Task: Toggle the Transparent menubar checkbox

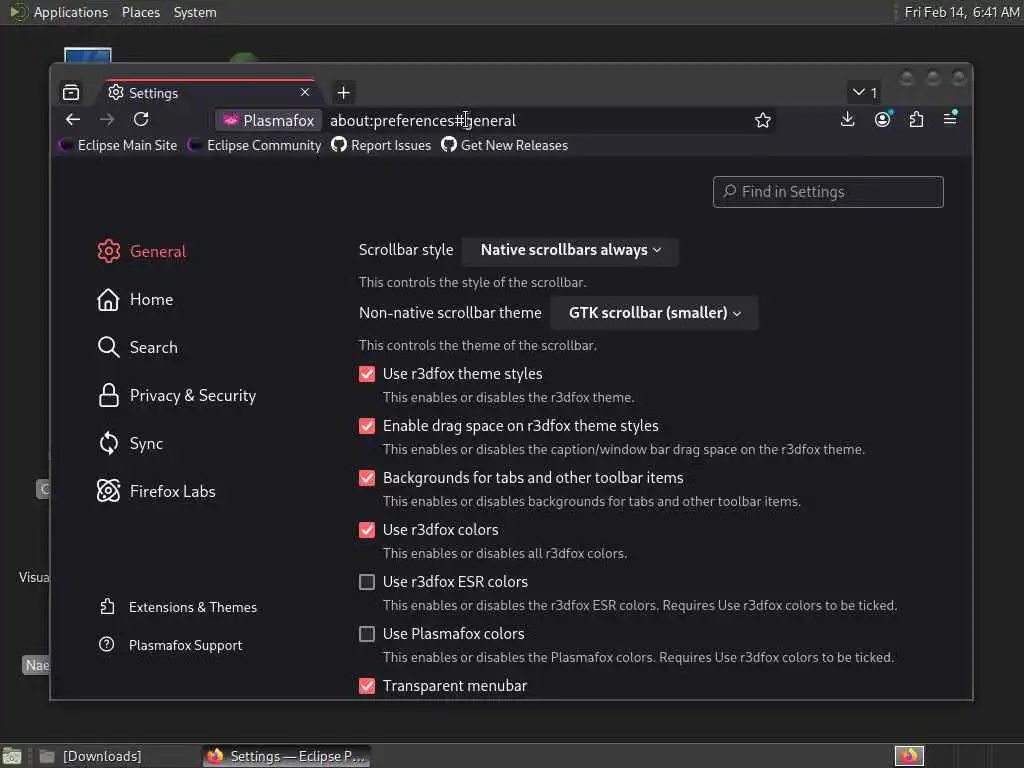Action: point(367,686)
